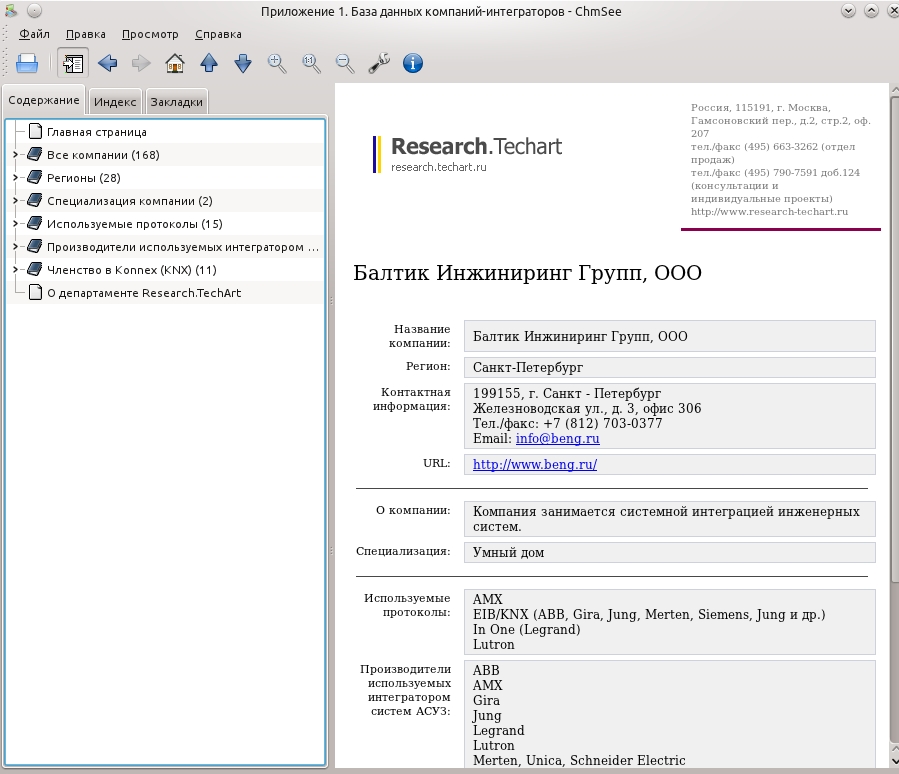This screenshot has width=899, height=774.
Task: Select Регионы (28) tree item
Action: point(84,178)
